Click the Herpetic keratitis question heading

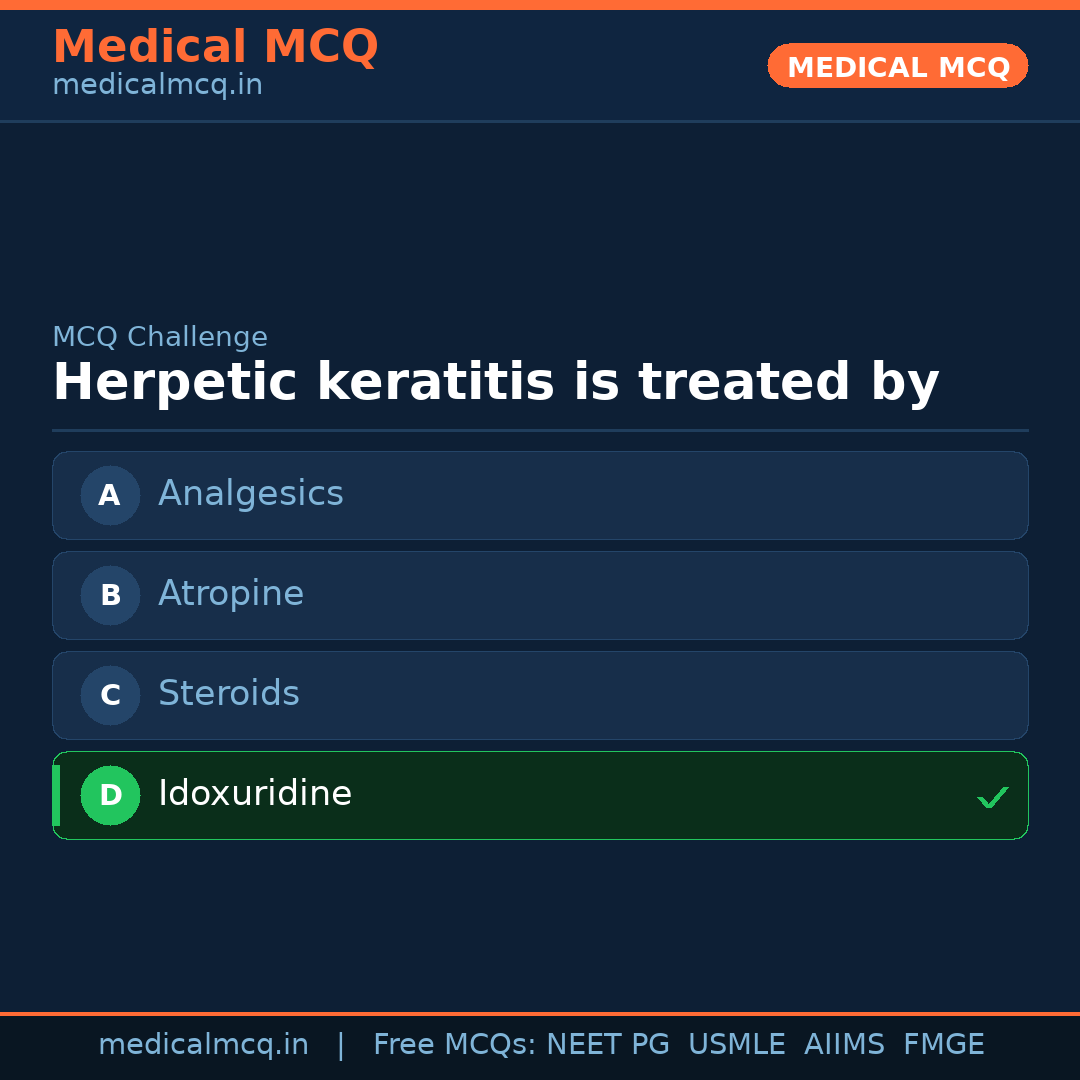tap(495, 383)
